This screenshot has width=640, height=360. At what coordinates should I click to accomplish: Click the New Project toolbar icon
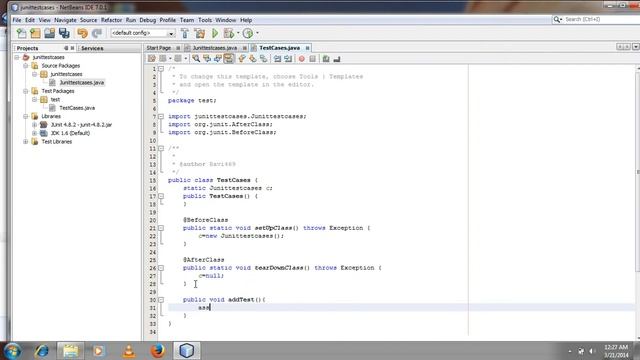tap(36, 33)
